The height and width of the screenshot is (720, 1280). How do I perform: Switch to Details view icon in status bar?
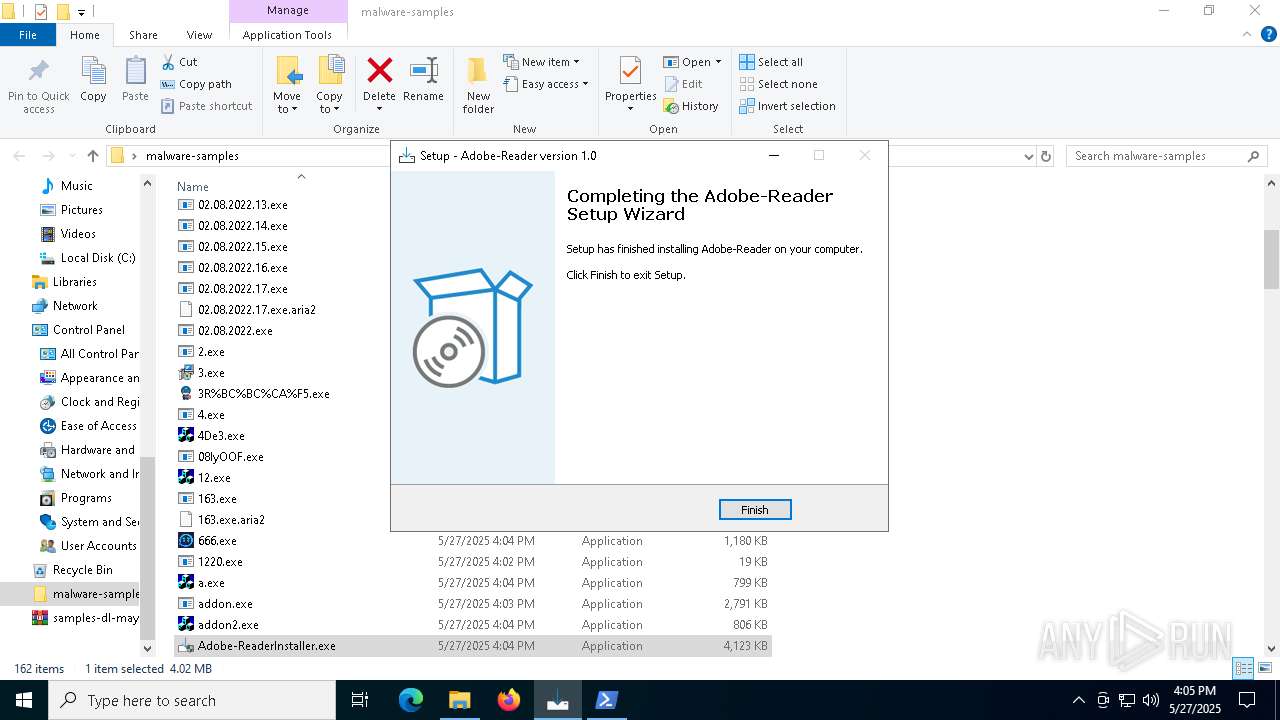pos(1243,668)
